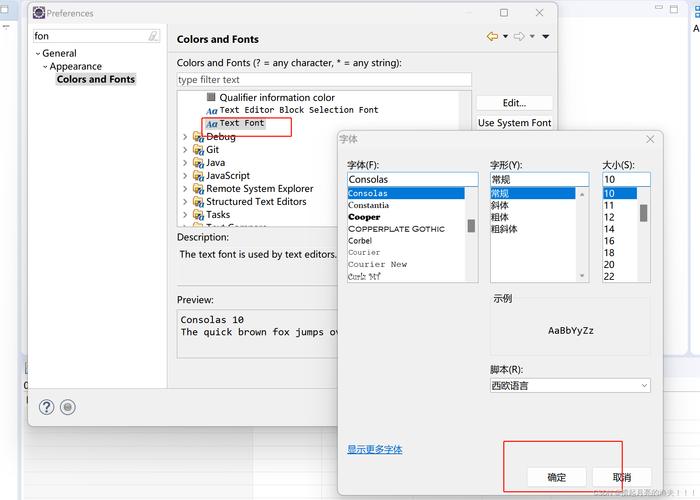Click the help question mark icon
Viewport: 700px width, 500px height.
[46, 407]
